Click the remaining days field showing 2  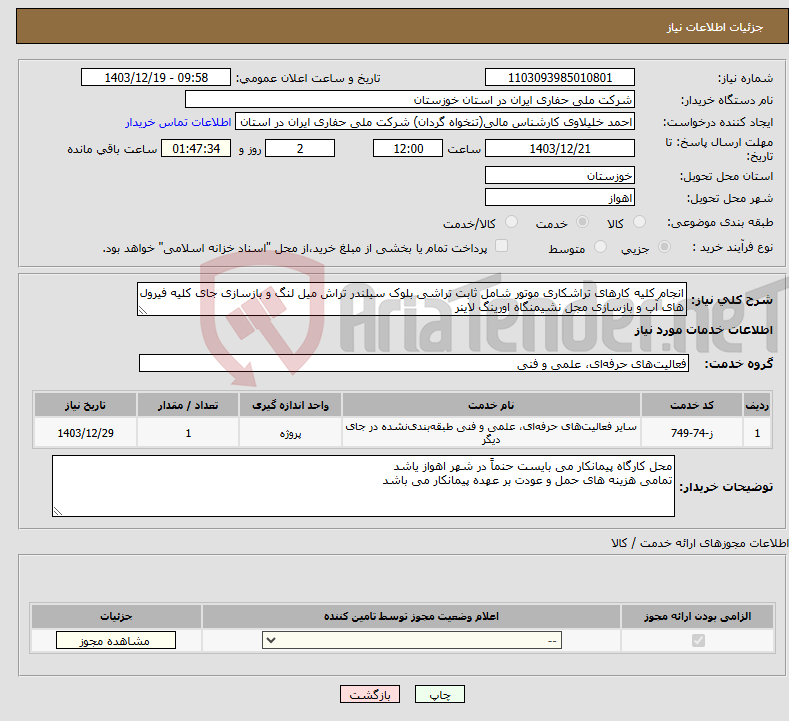(300, 148)
